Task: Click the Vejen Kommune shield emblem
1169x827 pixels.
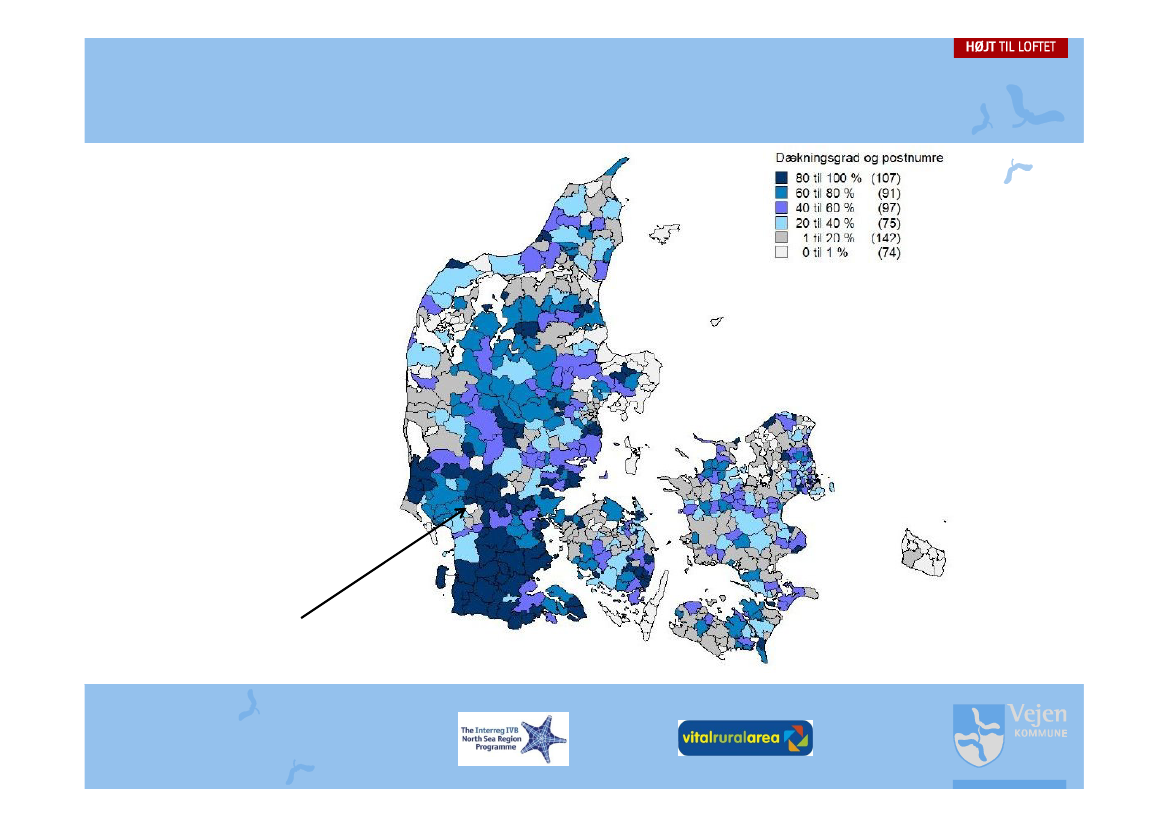Action: click(x=977, y=735)
